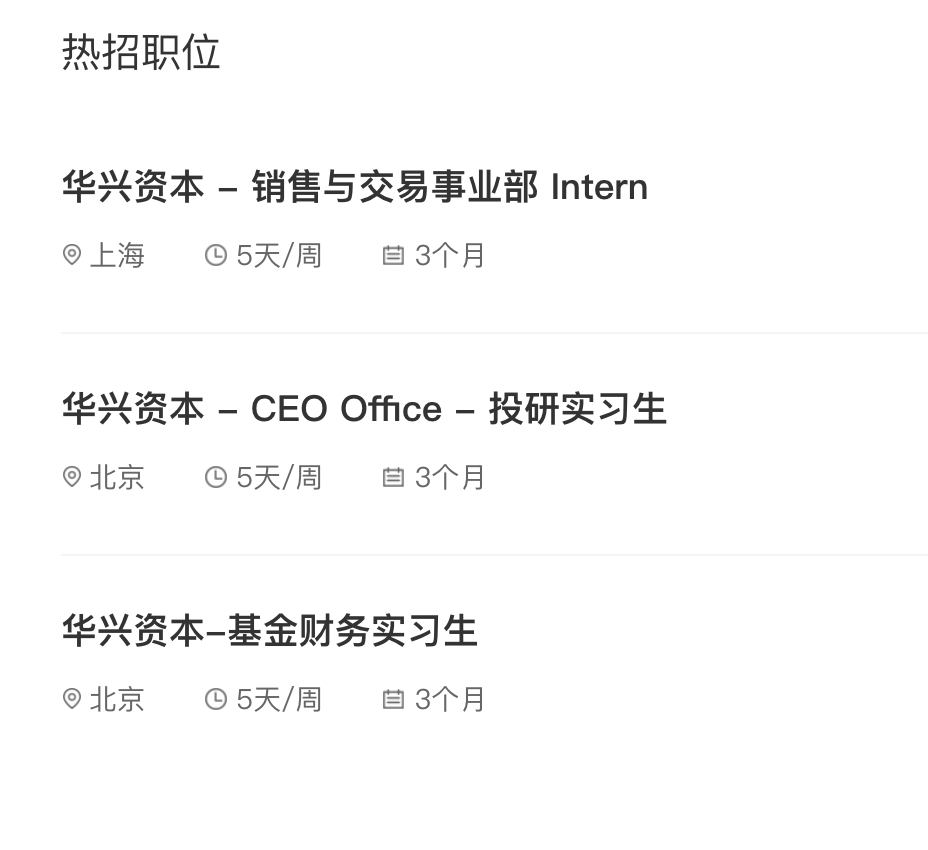The width and height of the screenshot is (928, 850).
Task: Click 北京 location under 投研实习生 job
Action: (118, 478)
